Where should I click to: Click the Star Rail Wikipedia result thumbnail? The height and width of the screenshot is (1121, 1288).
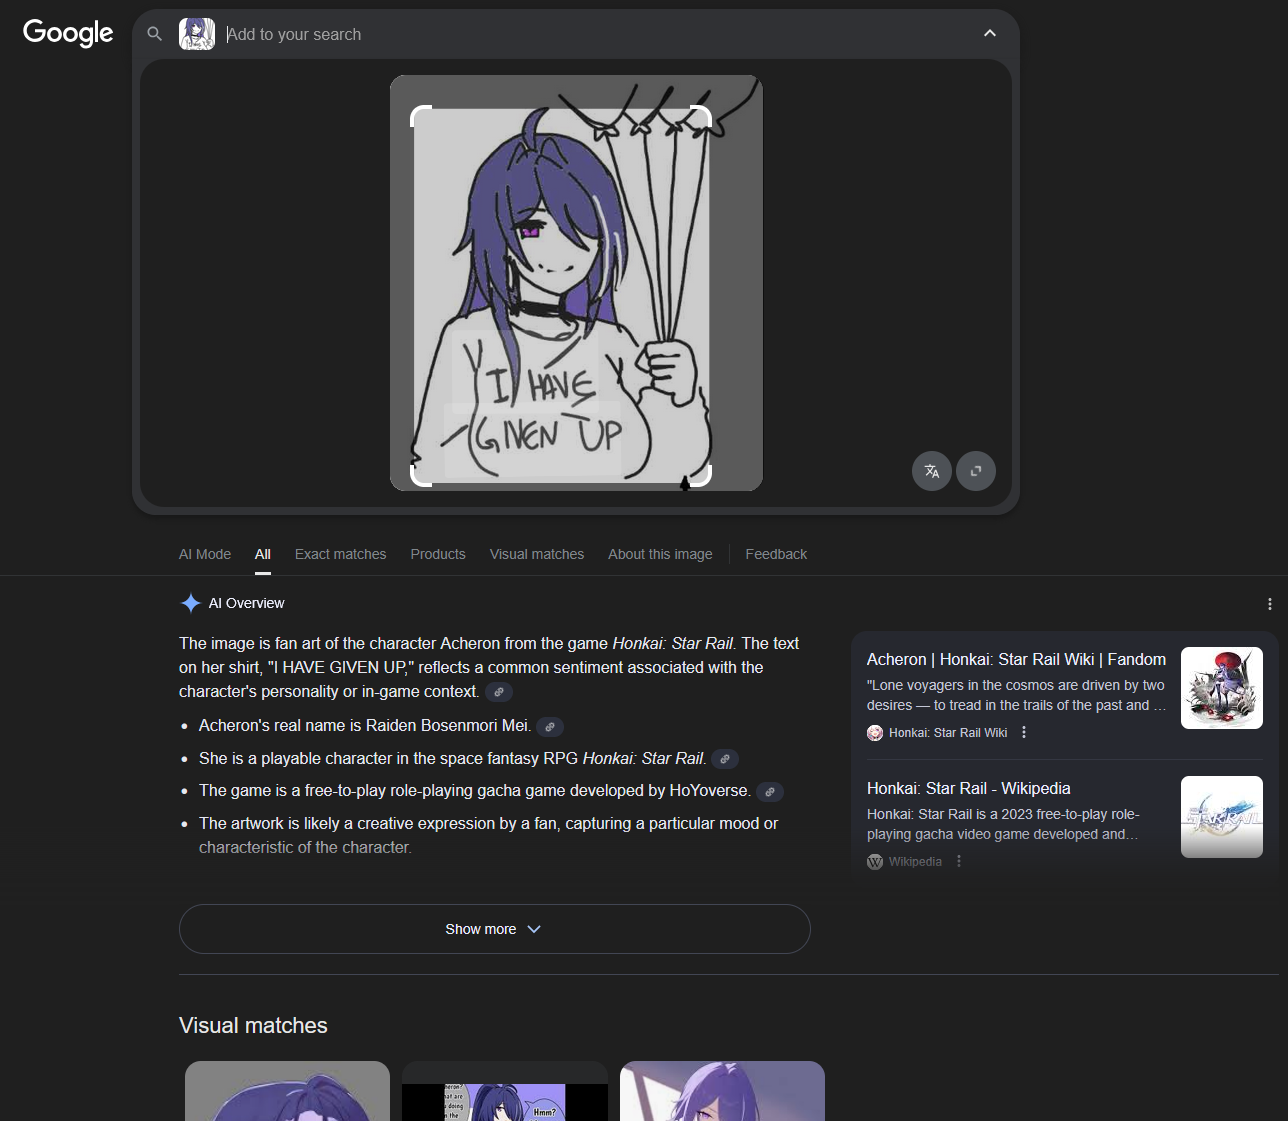click(1222, 817)
